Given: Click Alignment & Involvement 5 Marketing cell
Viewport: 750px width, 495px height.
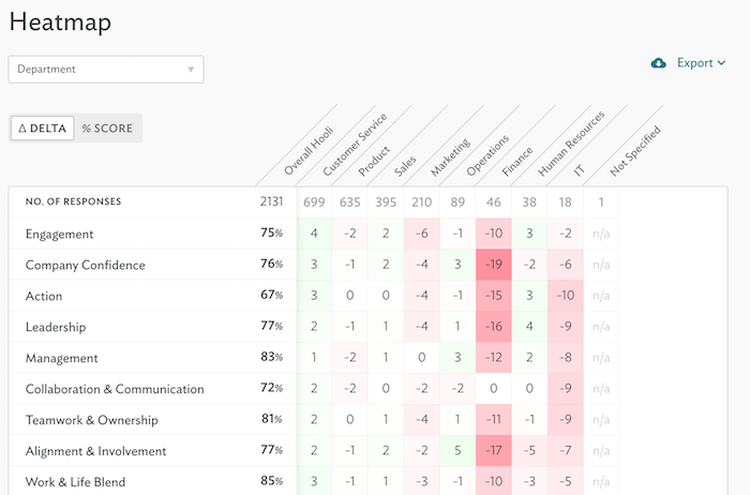Looking at the screenshot, I should pos(457,451).
